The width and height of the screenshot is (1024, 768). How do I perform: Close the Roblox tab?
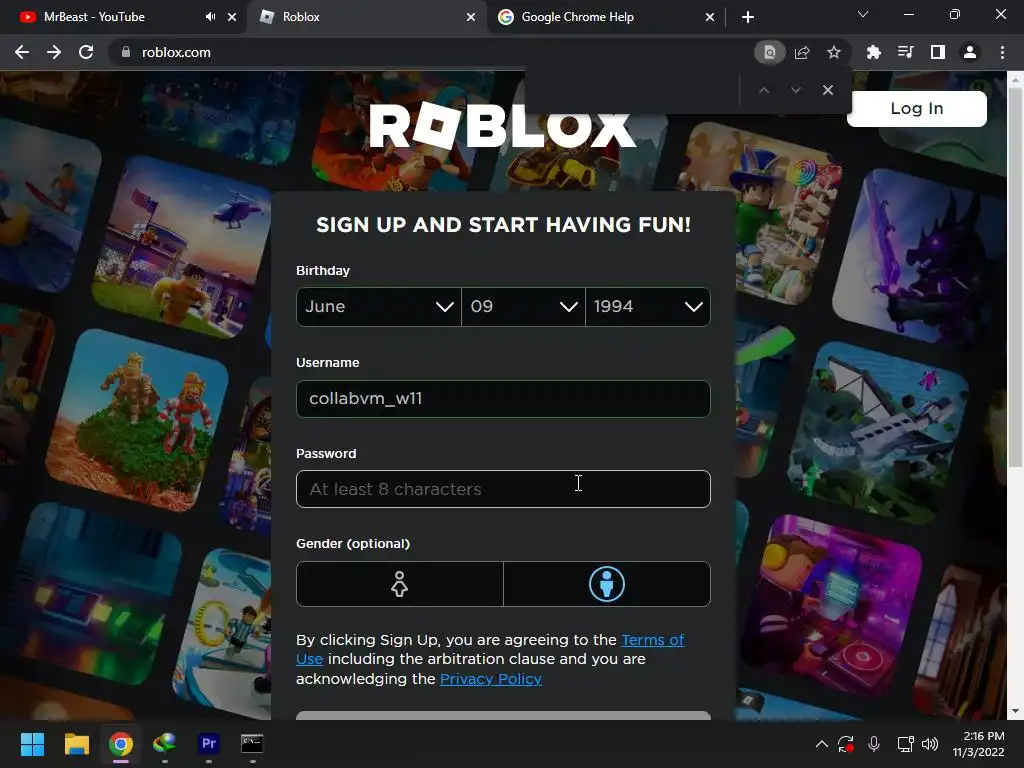pos(471,17)
